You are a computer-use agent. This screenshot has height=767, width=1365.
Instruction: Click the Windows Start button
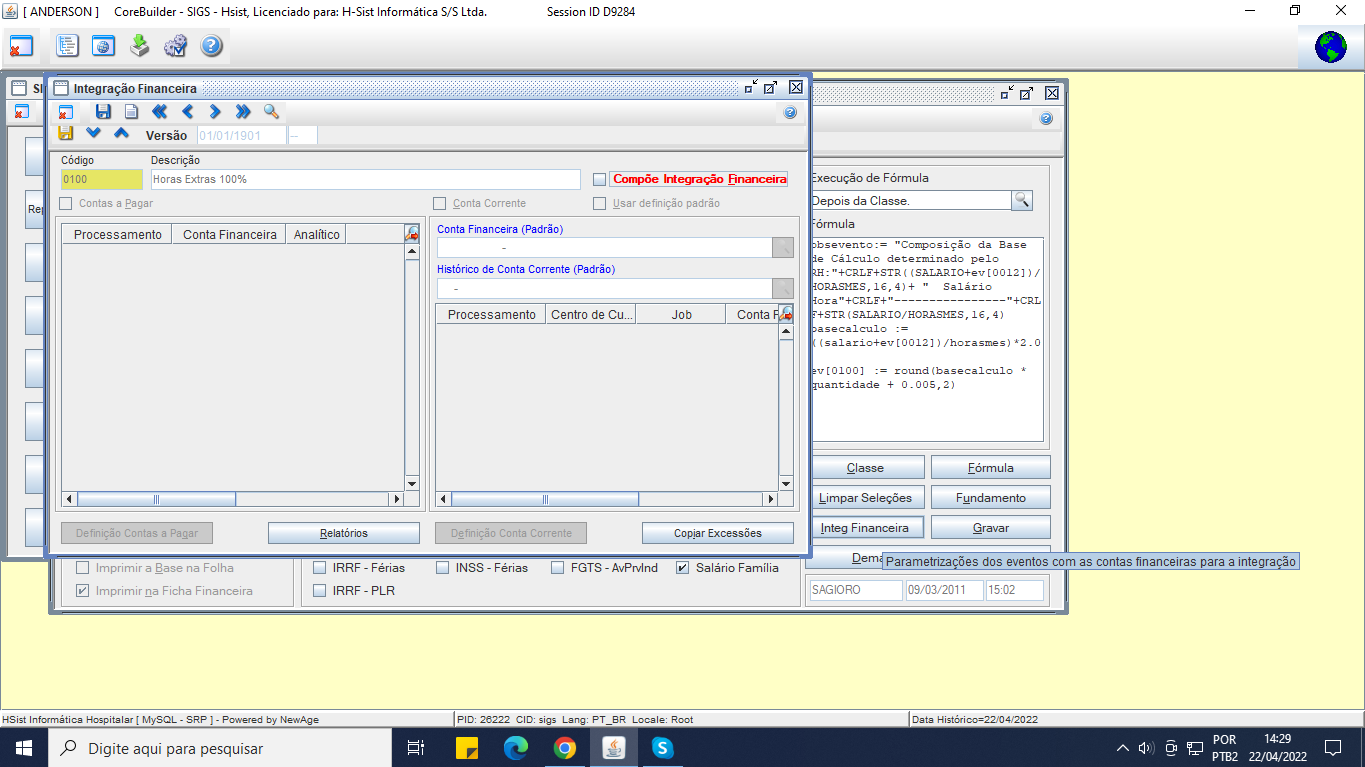click(23, 747)
